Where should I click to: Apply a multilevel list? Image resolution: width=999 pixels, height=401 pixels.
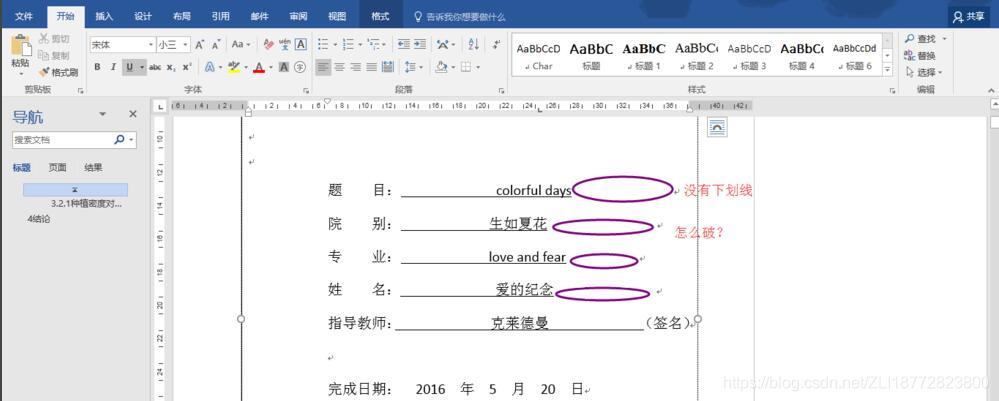[374, 45]
